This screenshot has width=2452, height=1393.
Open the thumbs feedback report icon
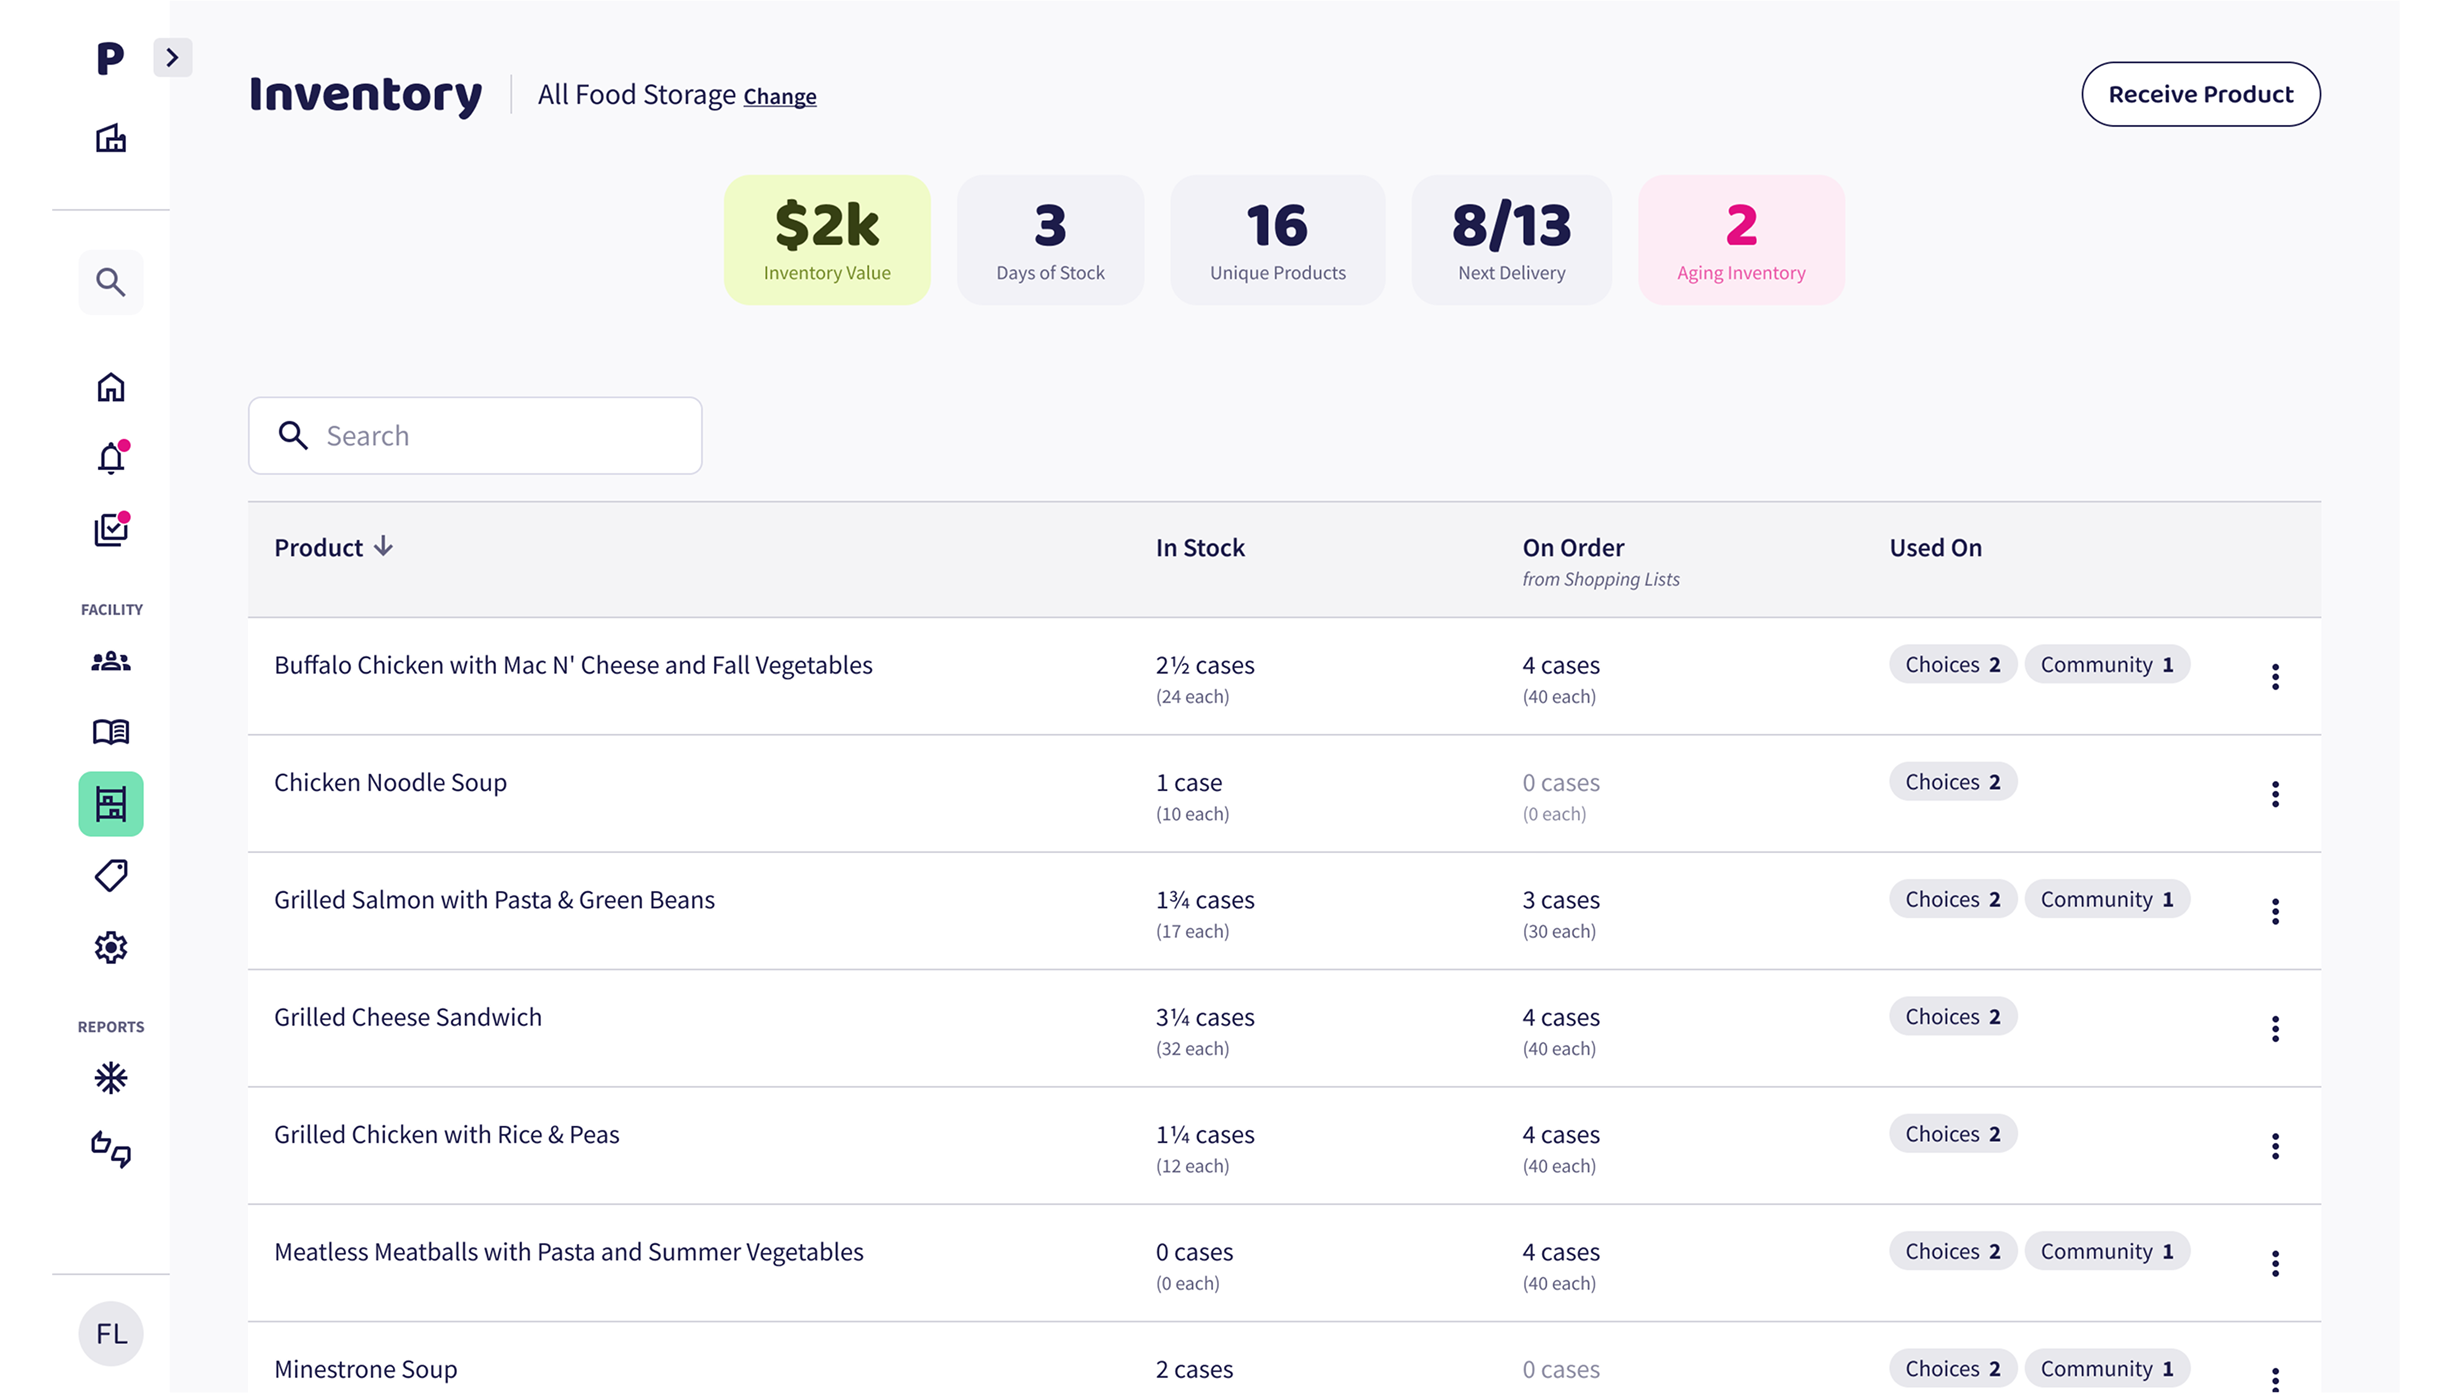pyautogui.click(x=111, y=1149)
